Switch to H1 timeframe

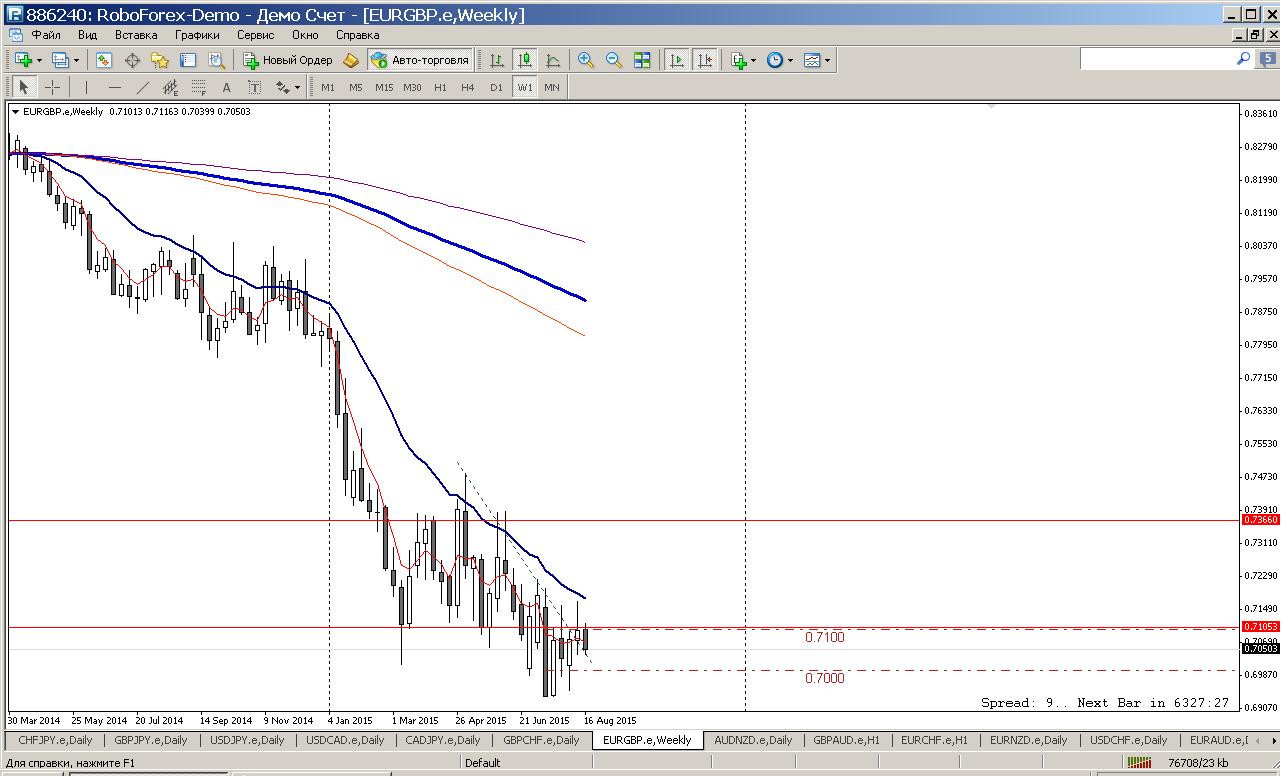(x=440, y=87)
